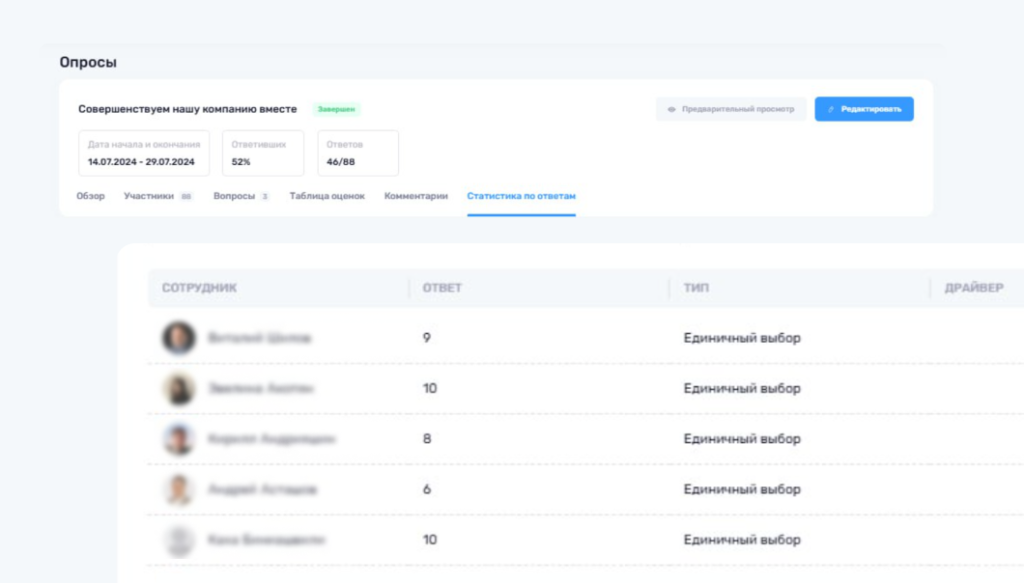Viewport: 1024px width, 583px height.
Task: Open the Таблица оценок tab
Action: (327, 196)
